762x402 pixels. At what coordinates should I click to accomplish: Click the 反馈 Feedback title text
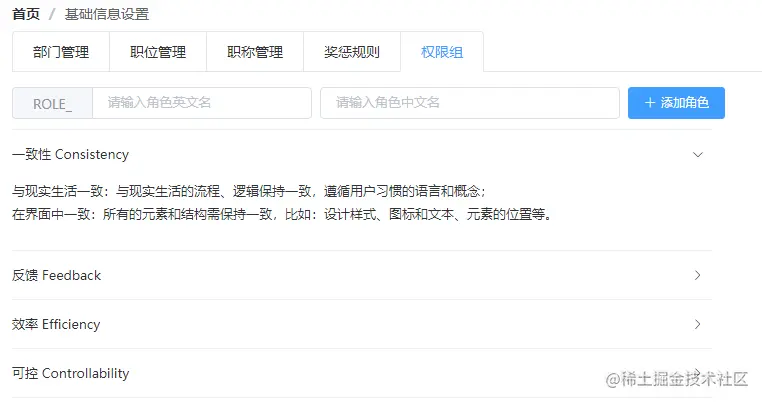pos(56,275)
